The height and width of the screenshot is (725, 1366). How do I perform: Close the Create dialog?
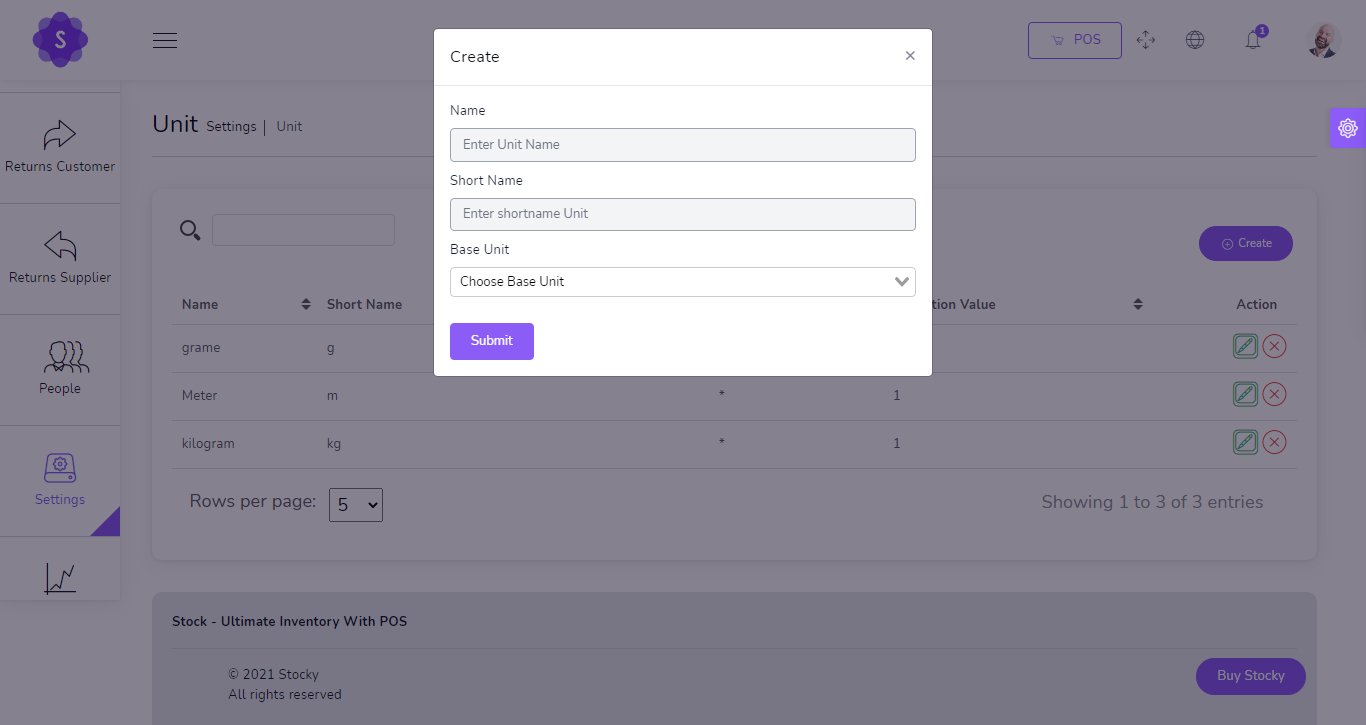pos(910,56)
